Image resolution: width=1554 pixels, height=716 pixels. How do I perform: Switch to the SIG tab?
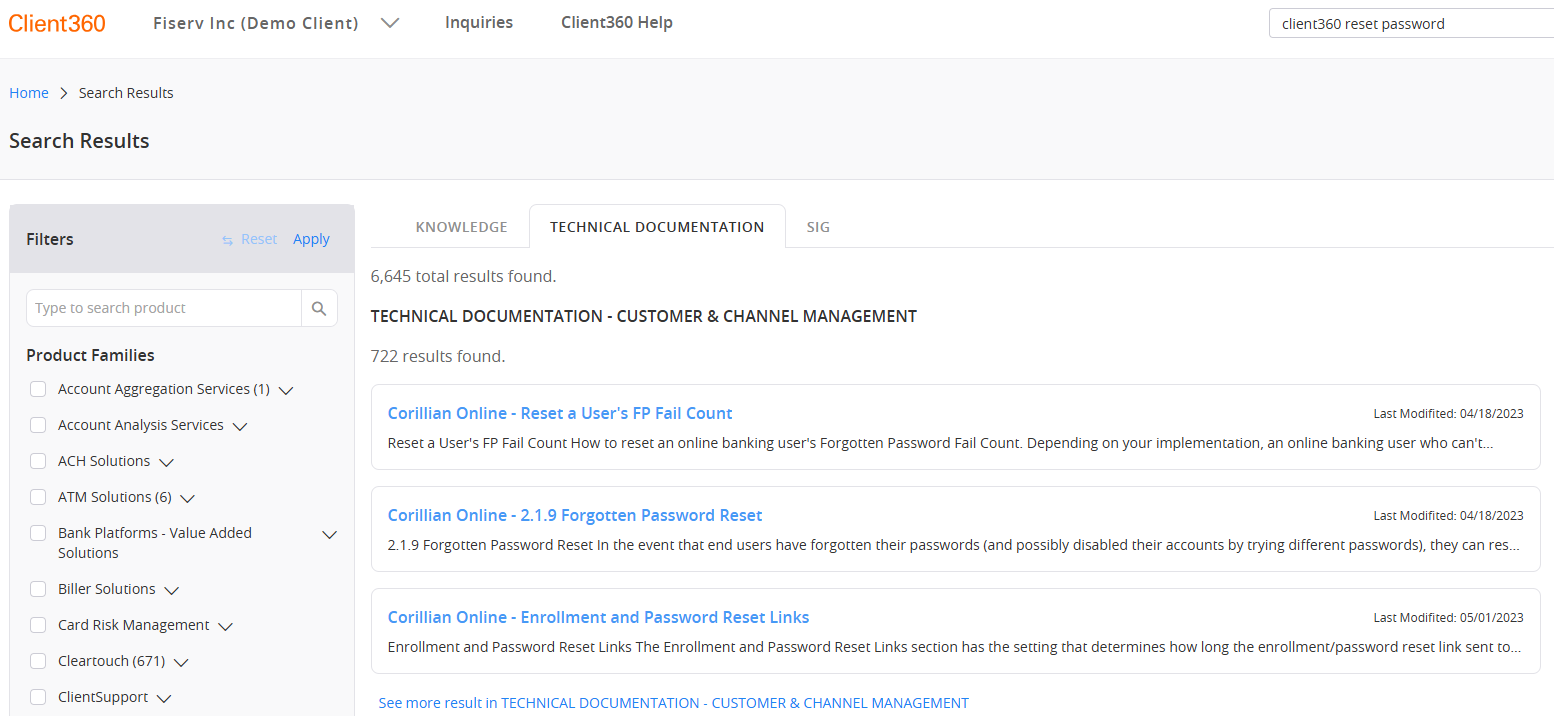[818, 227]
